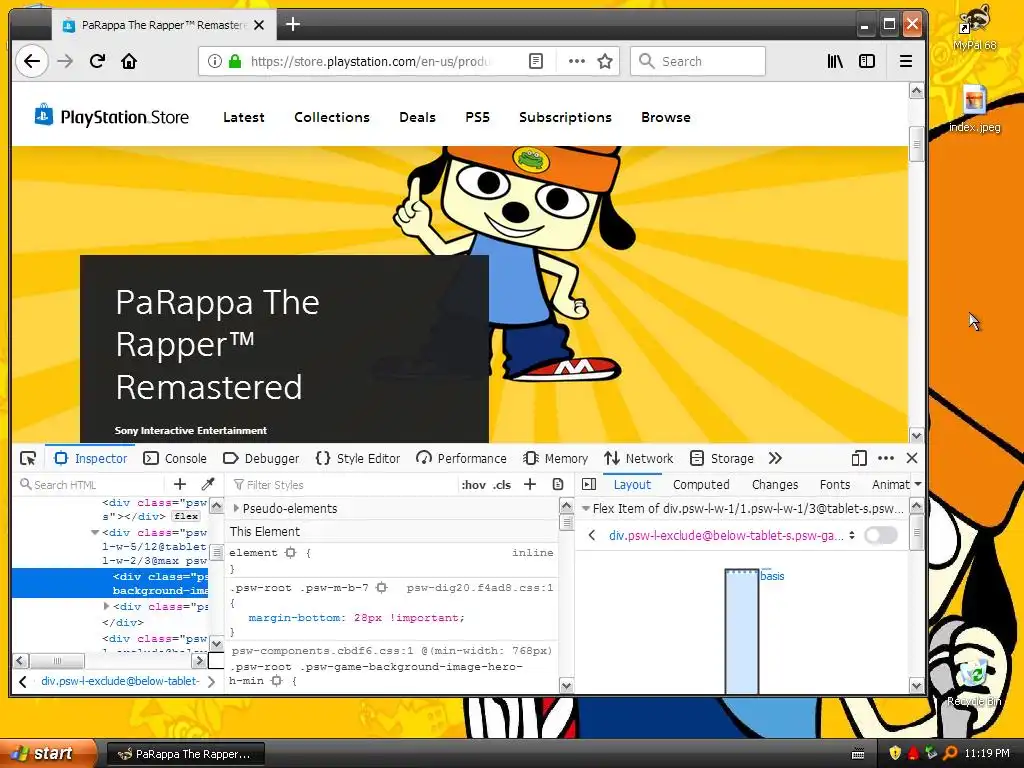Go back to flex container arrow
This screenshot has height=768, width=1024.
pos(592,536)
